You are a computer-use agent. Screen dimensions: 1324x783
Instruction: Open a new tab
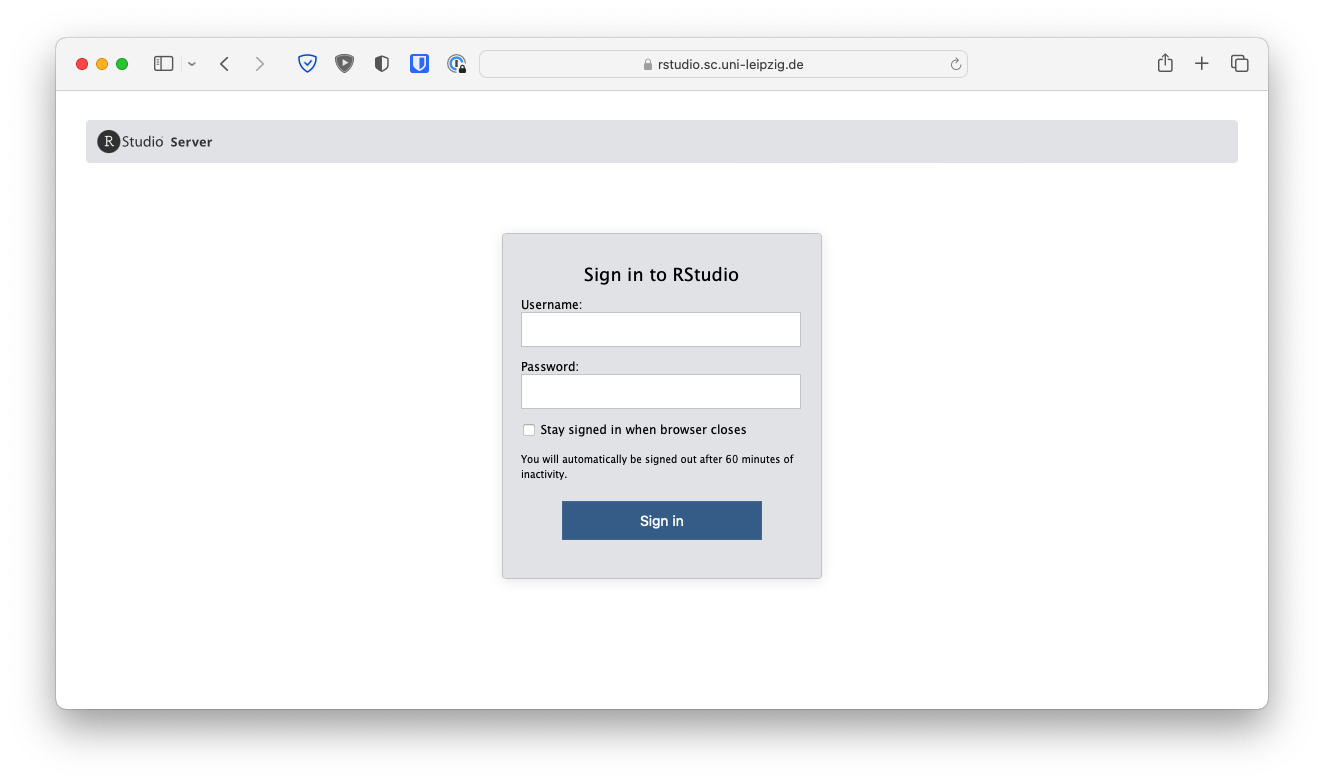[x=1202, y=64]
